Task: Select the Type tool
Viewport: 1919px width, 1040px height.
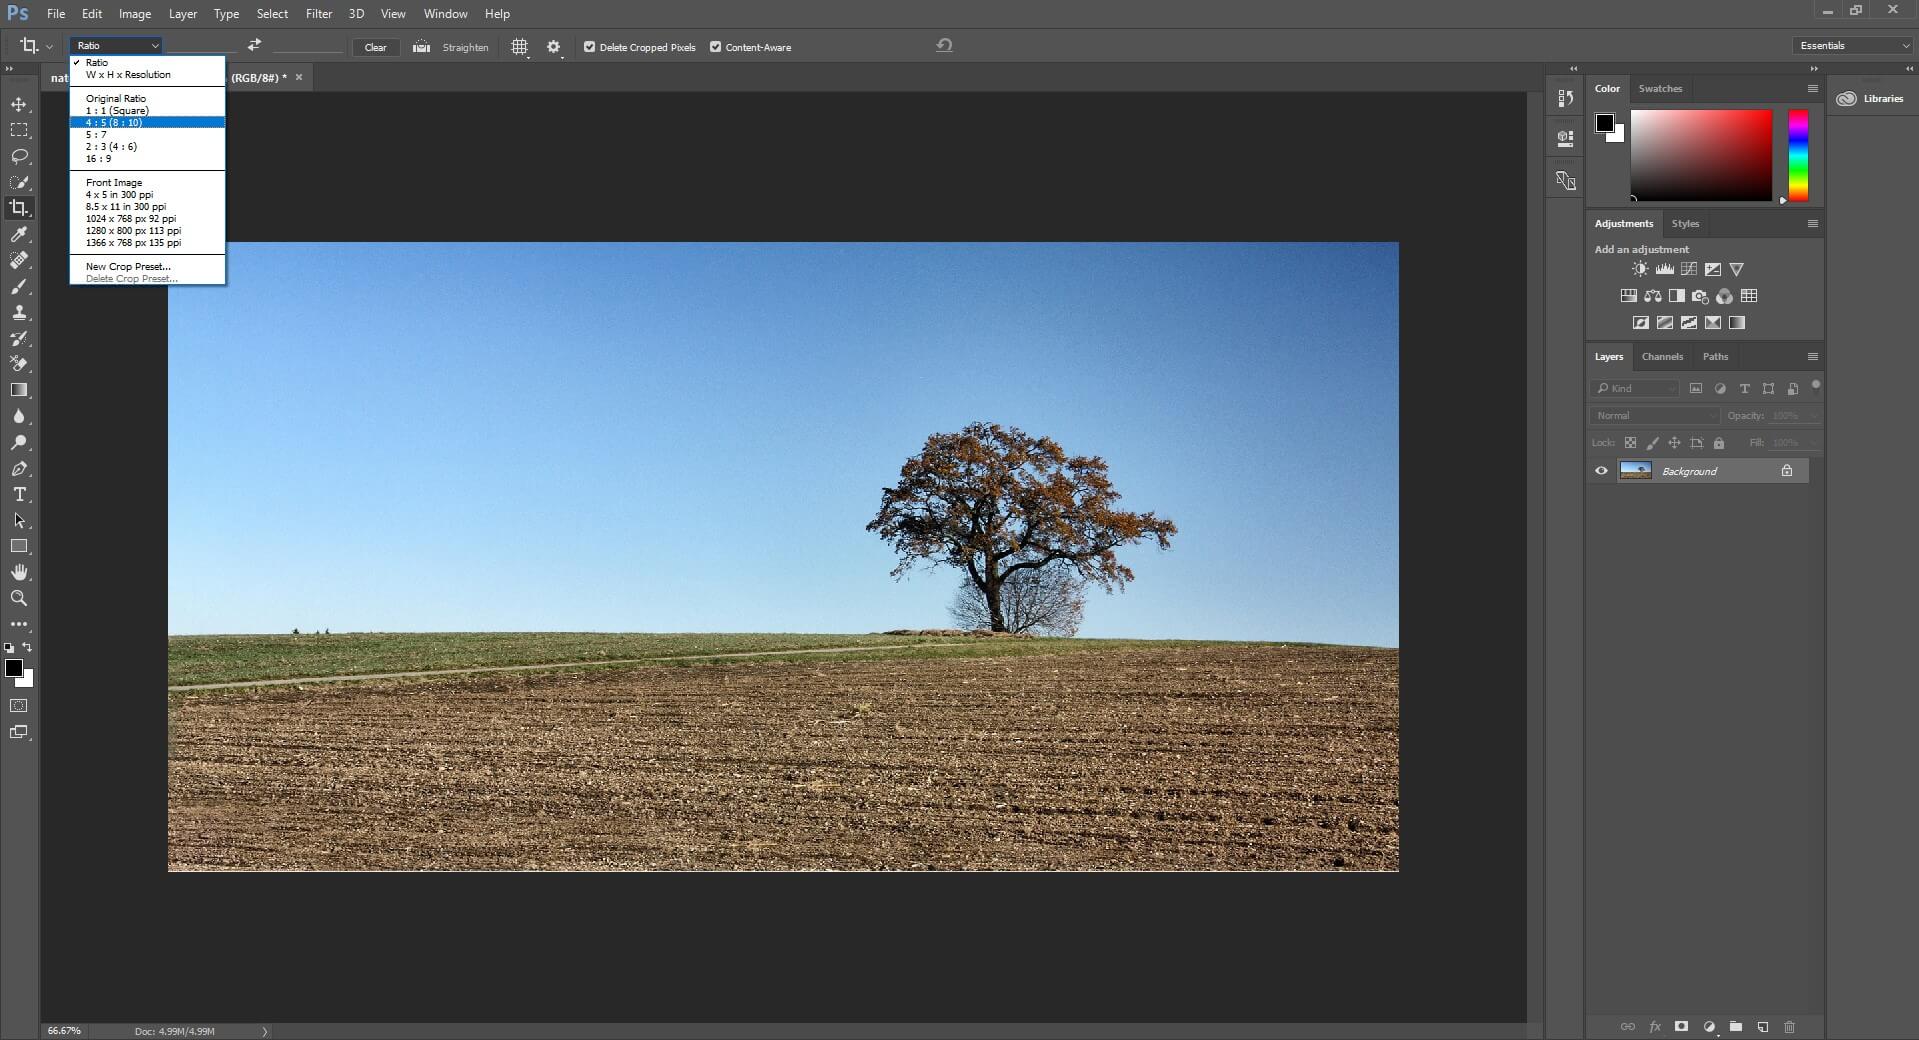Action: pyautogui.click(x=19, y=494)
